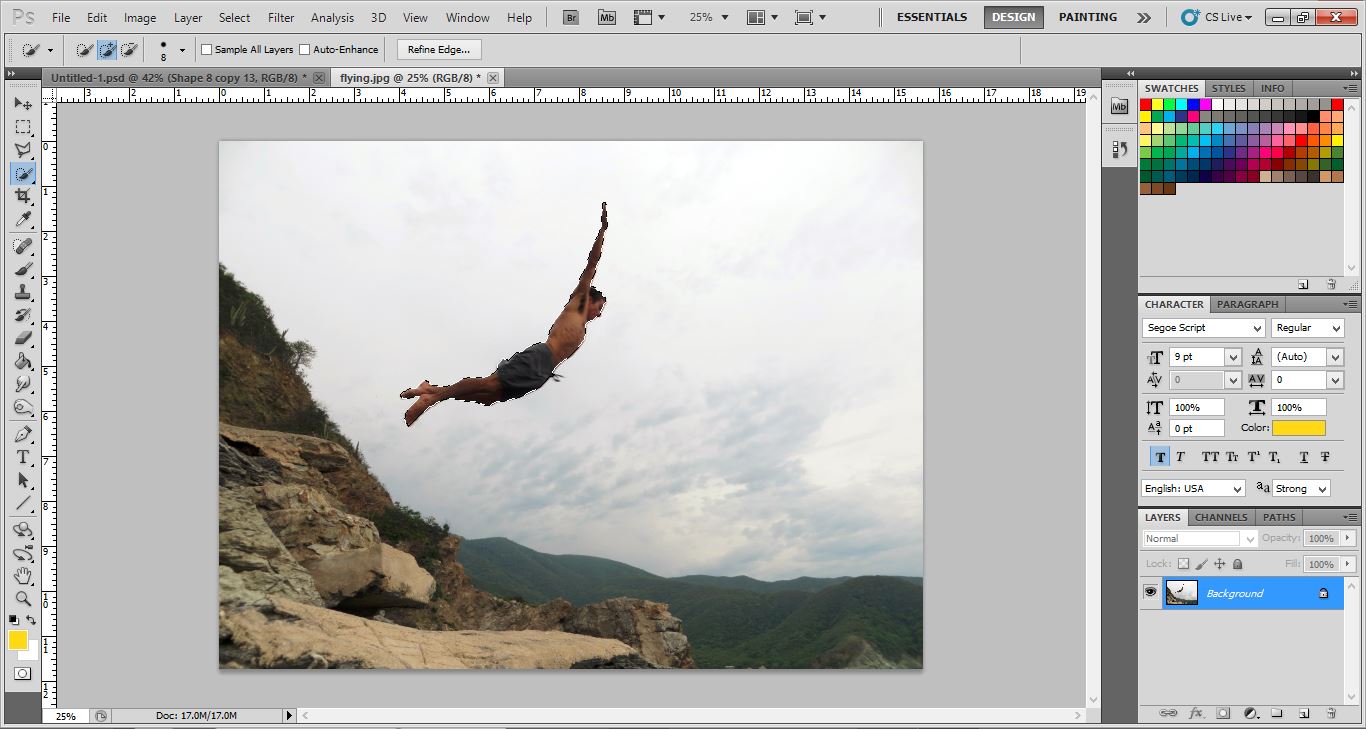Viewport: 1366px width, 729px height.
Task: Toggle Underline in Character panel
Action: tap(1304, 457)
